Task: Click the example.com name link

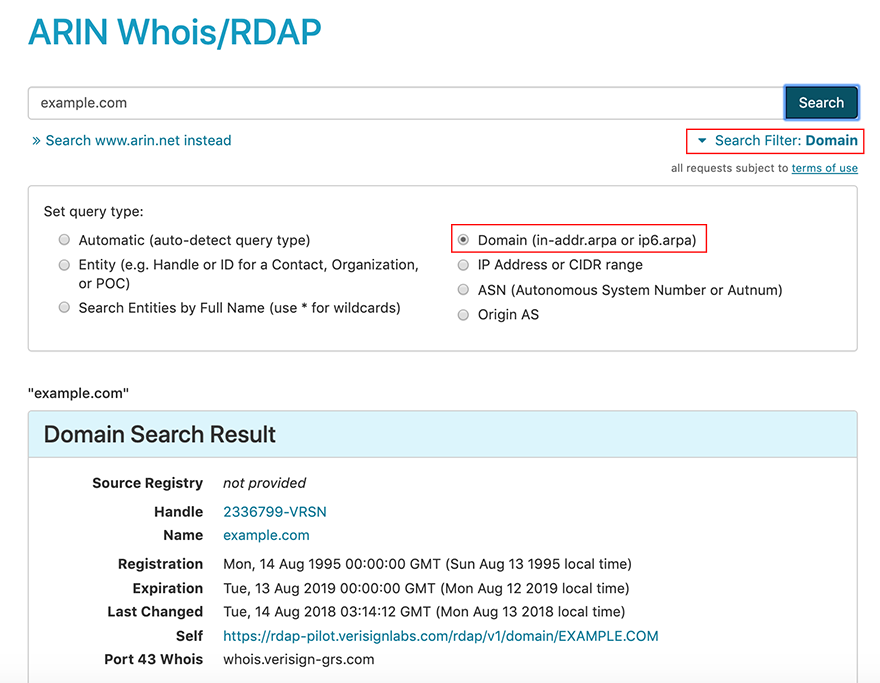Action: coord(265,535)
